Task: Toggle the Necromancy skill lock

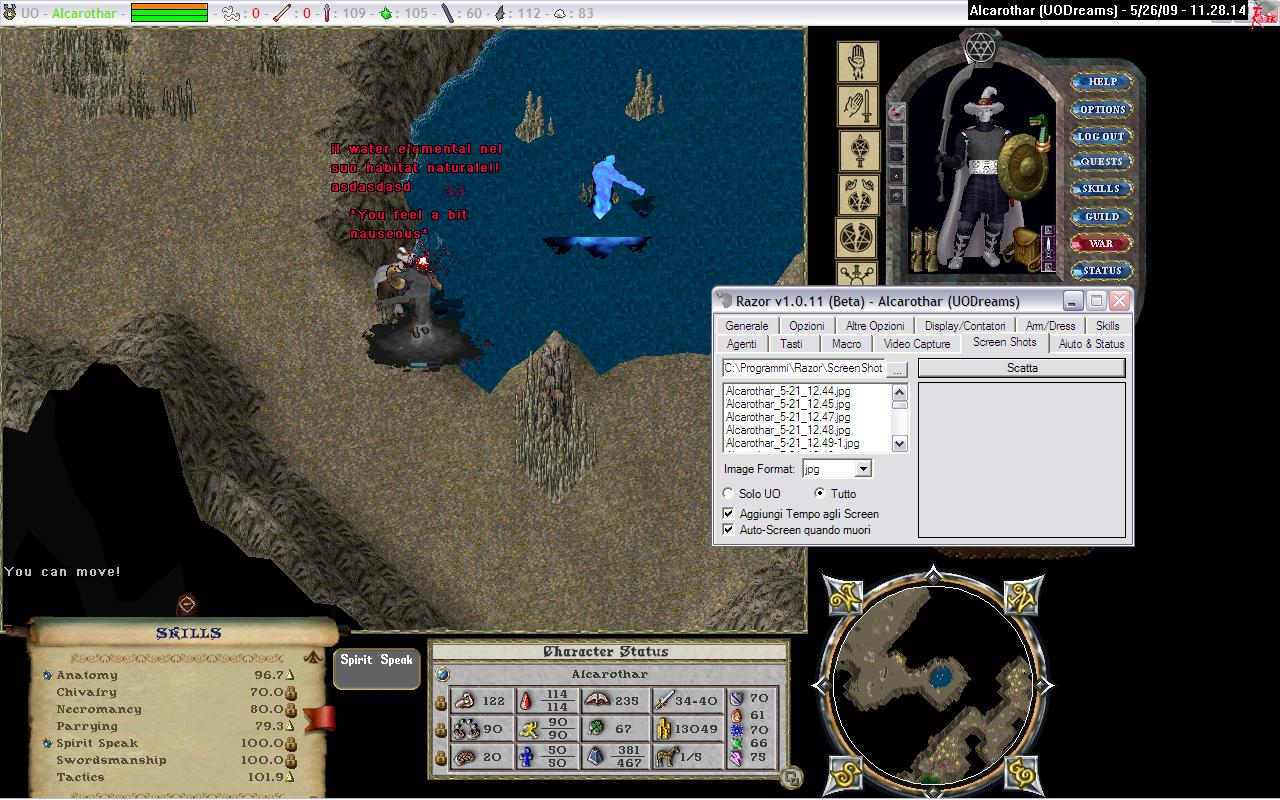Action: [291, 709]
